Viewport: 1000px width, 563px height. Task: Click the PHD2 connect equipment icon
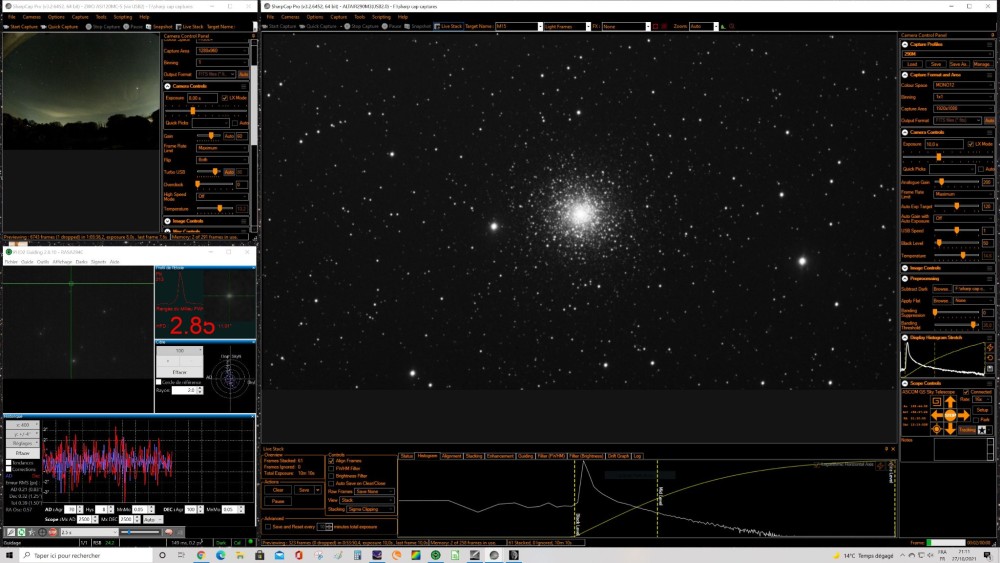(x=11, y=532)
